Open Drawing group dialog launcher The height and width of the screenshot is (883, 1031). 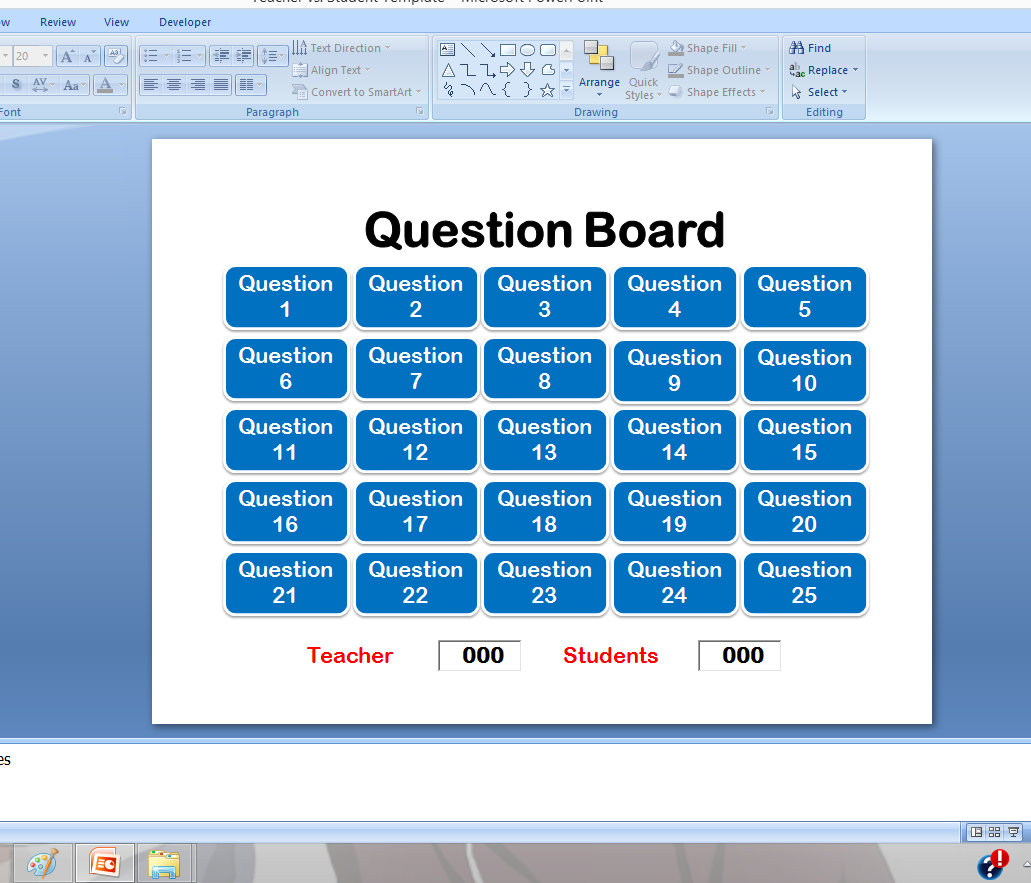click(x=769, y=112)
